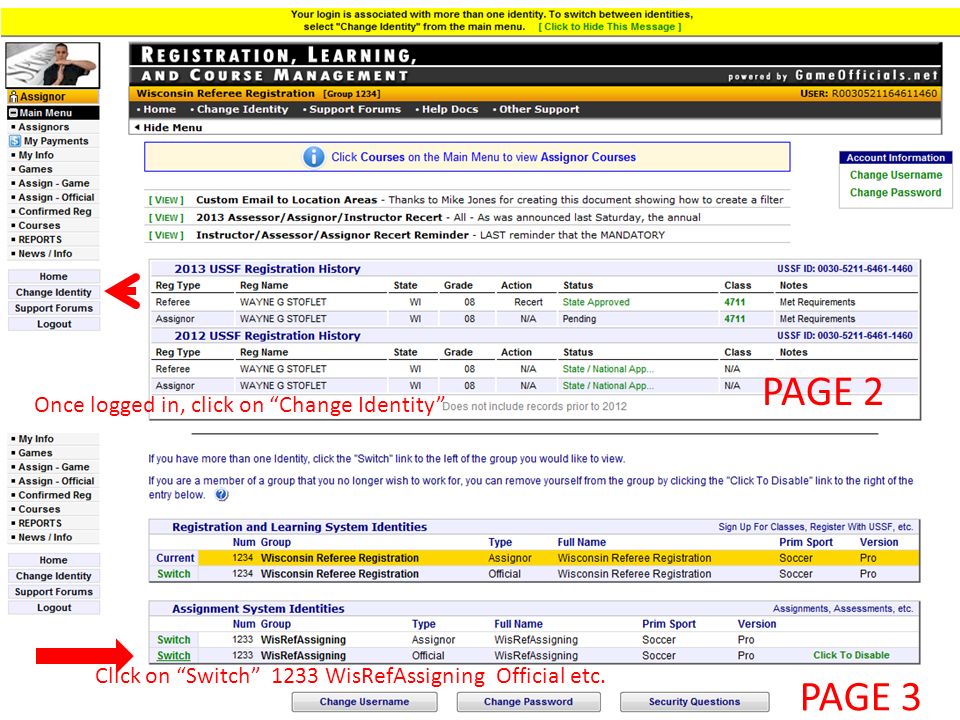This screenshot has width=960, height=720.
Task: Open Help Docs in the top navigation bar
Action: [449, 109]
